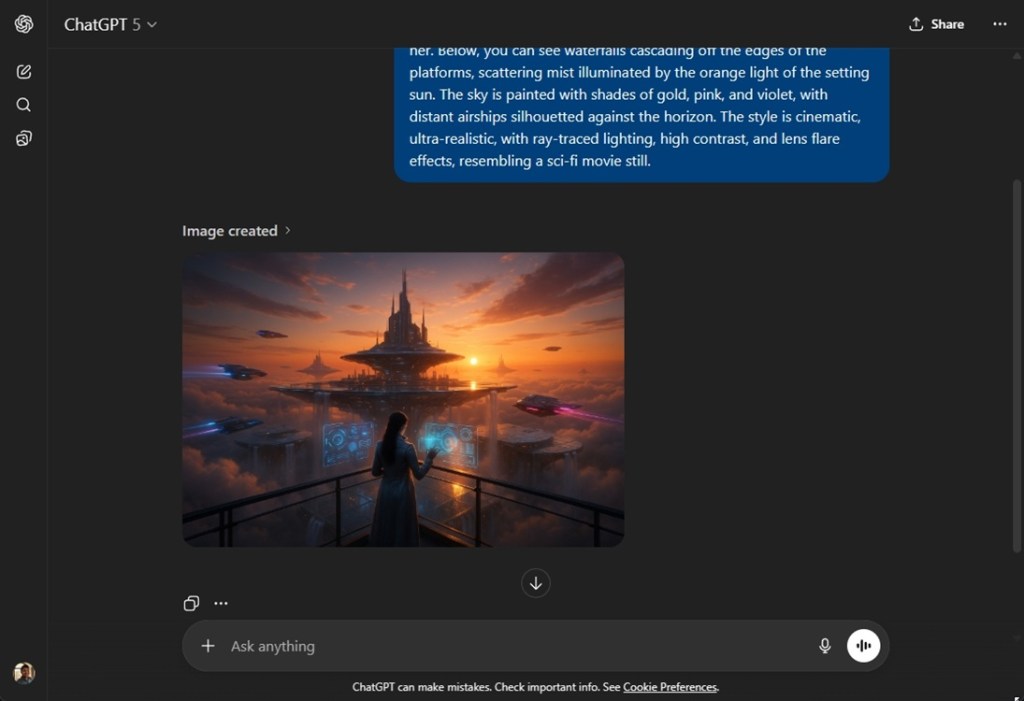Open your profile avatar menu

tap(23, 673)
